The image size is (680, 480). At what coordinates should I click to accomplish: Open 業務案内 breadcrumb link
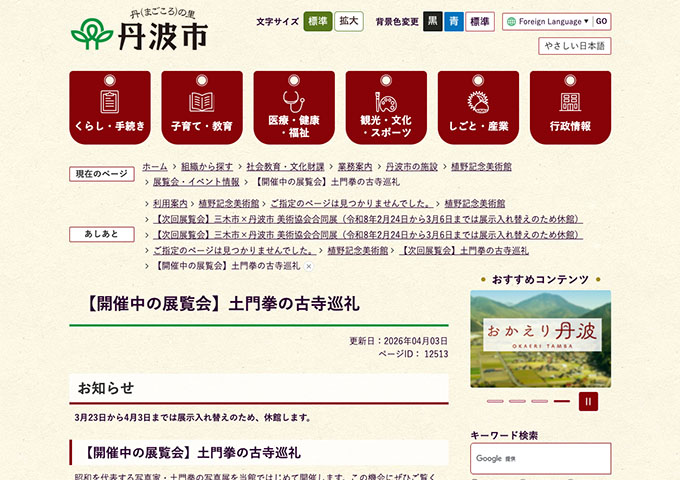pos(355,167)
